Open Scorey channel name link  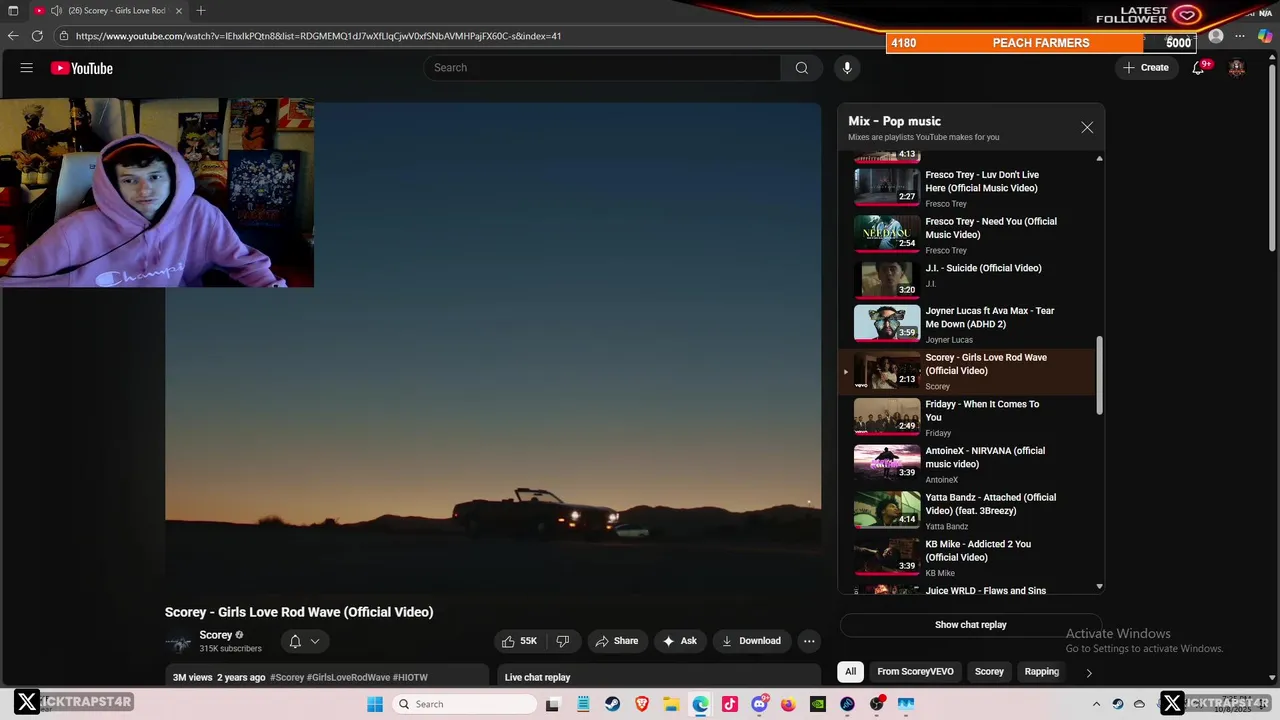215,635
